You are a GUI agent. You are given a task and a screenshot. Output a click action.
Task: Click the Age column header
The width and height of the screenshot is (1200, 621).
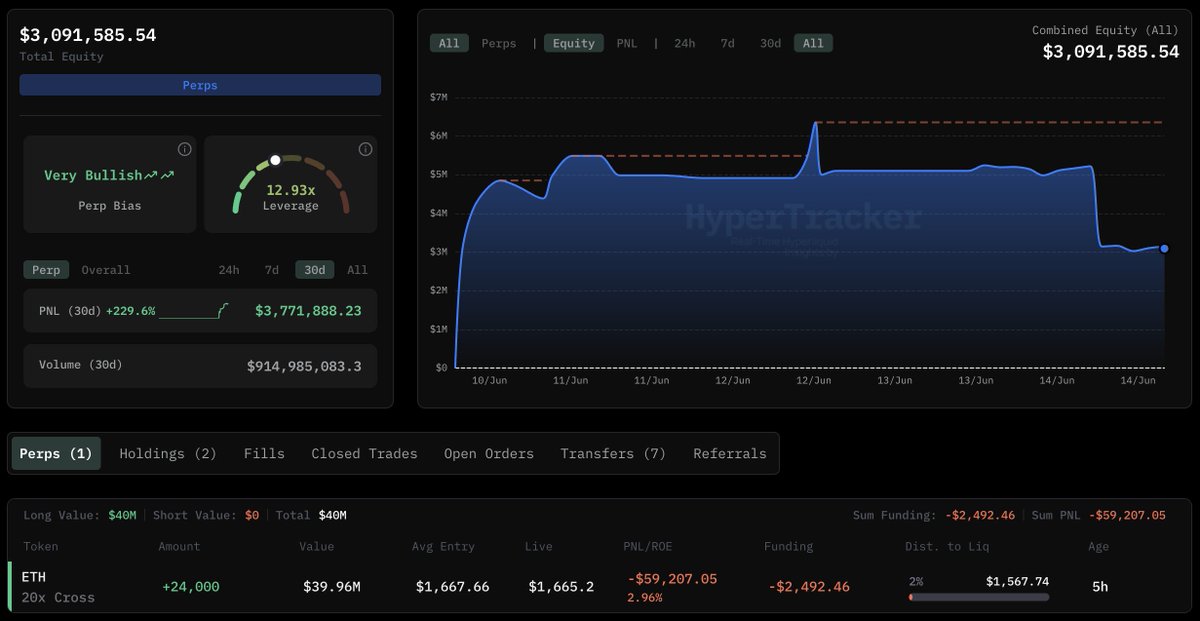coord(1099,546)
